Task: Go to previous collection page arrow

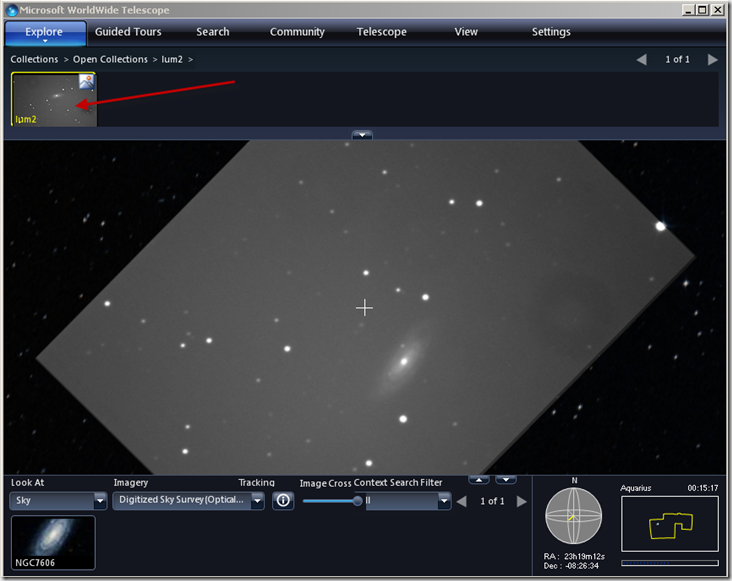Action: point(642,59)
